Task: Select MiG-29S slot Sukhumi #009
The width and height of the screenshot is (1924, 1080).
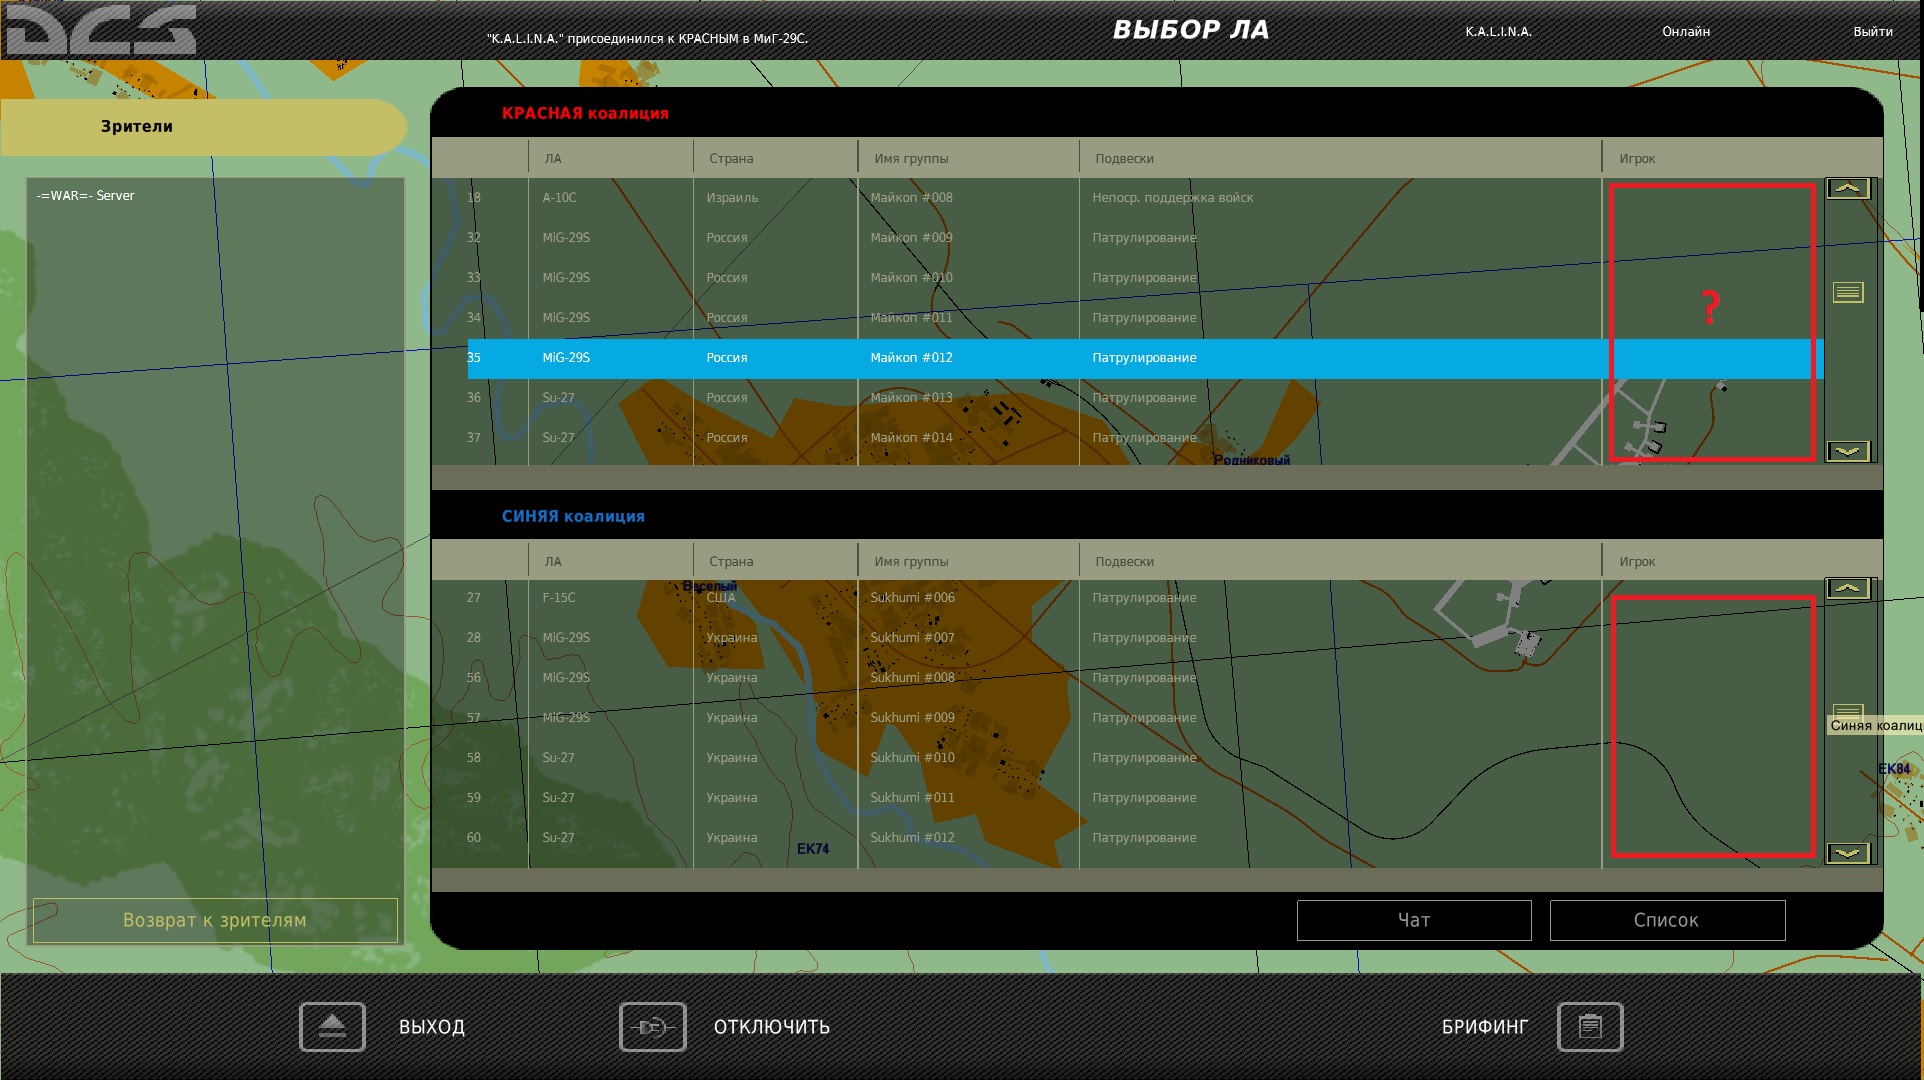Action: coord(1145,718)
